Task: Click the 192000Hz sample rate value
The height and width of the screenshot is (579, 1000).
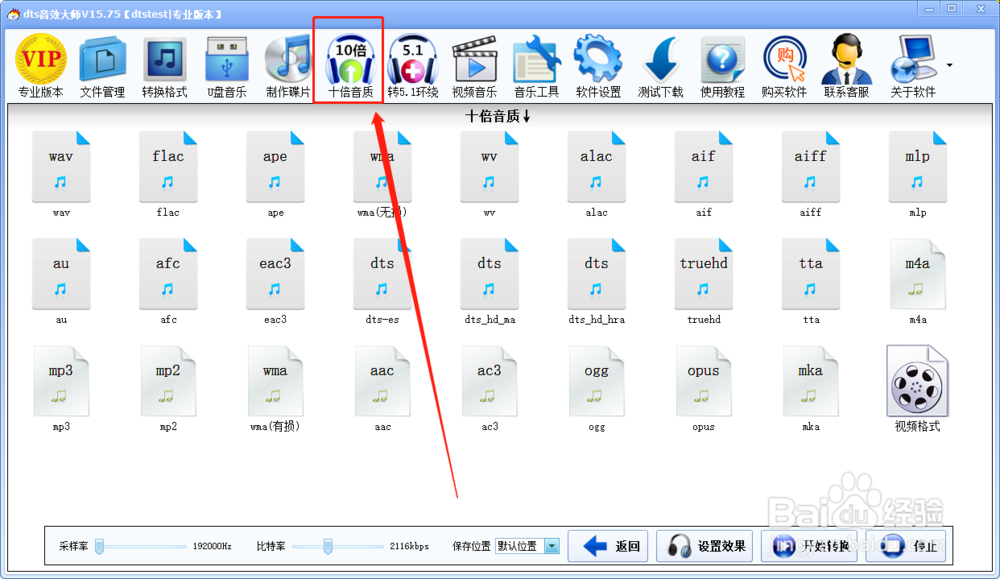Action: click(212, 546)
